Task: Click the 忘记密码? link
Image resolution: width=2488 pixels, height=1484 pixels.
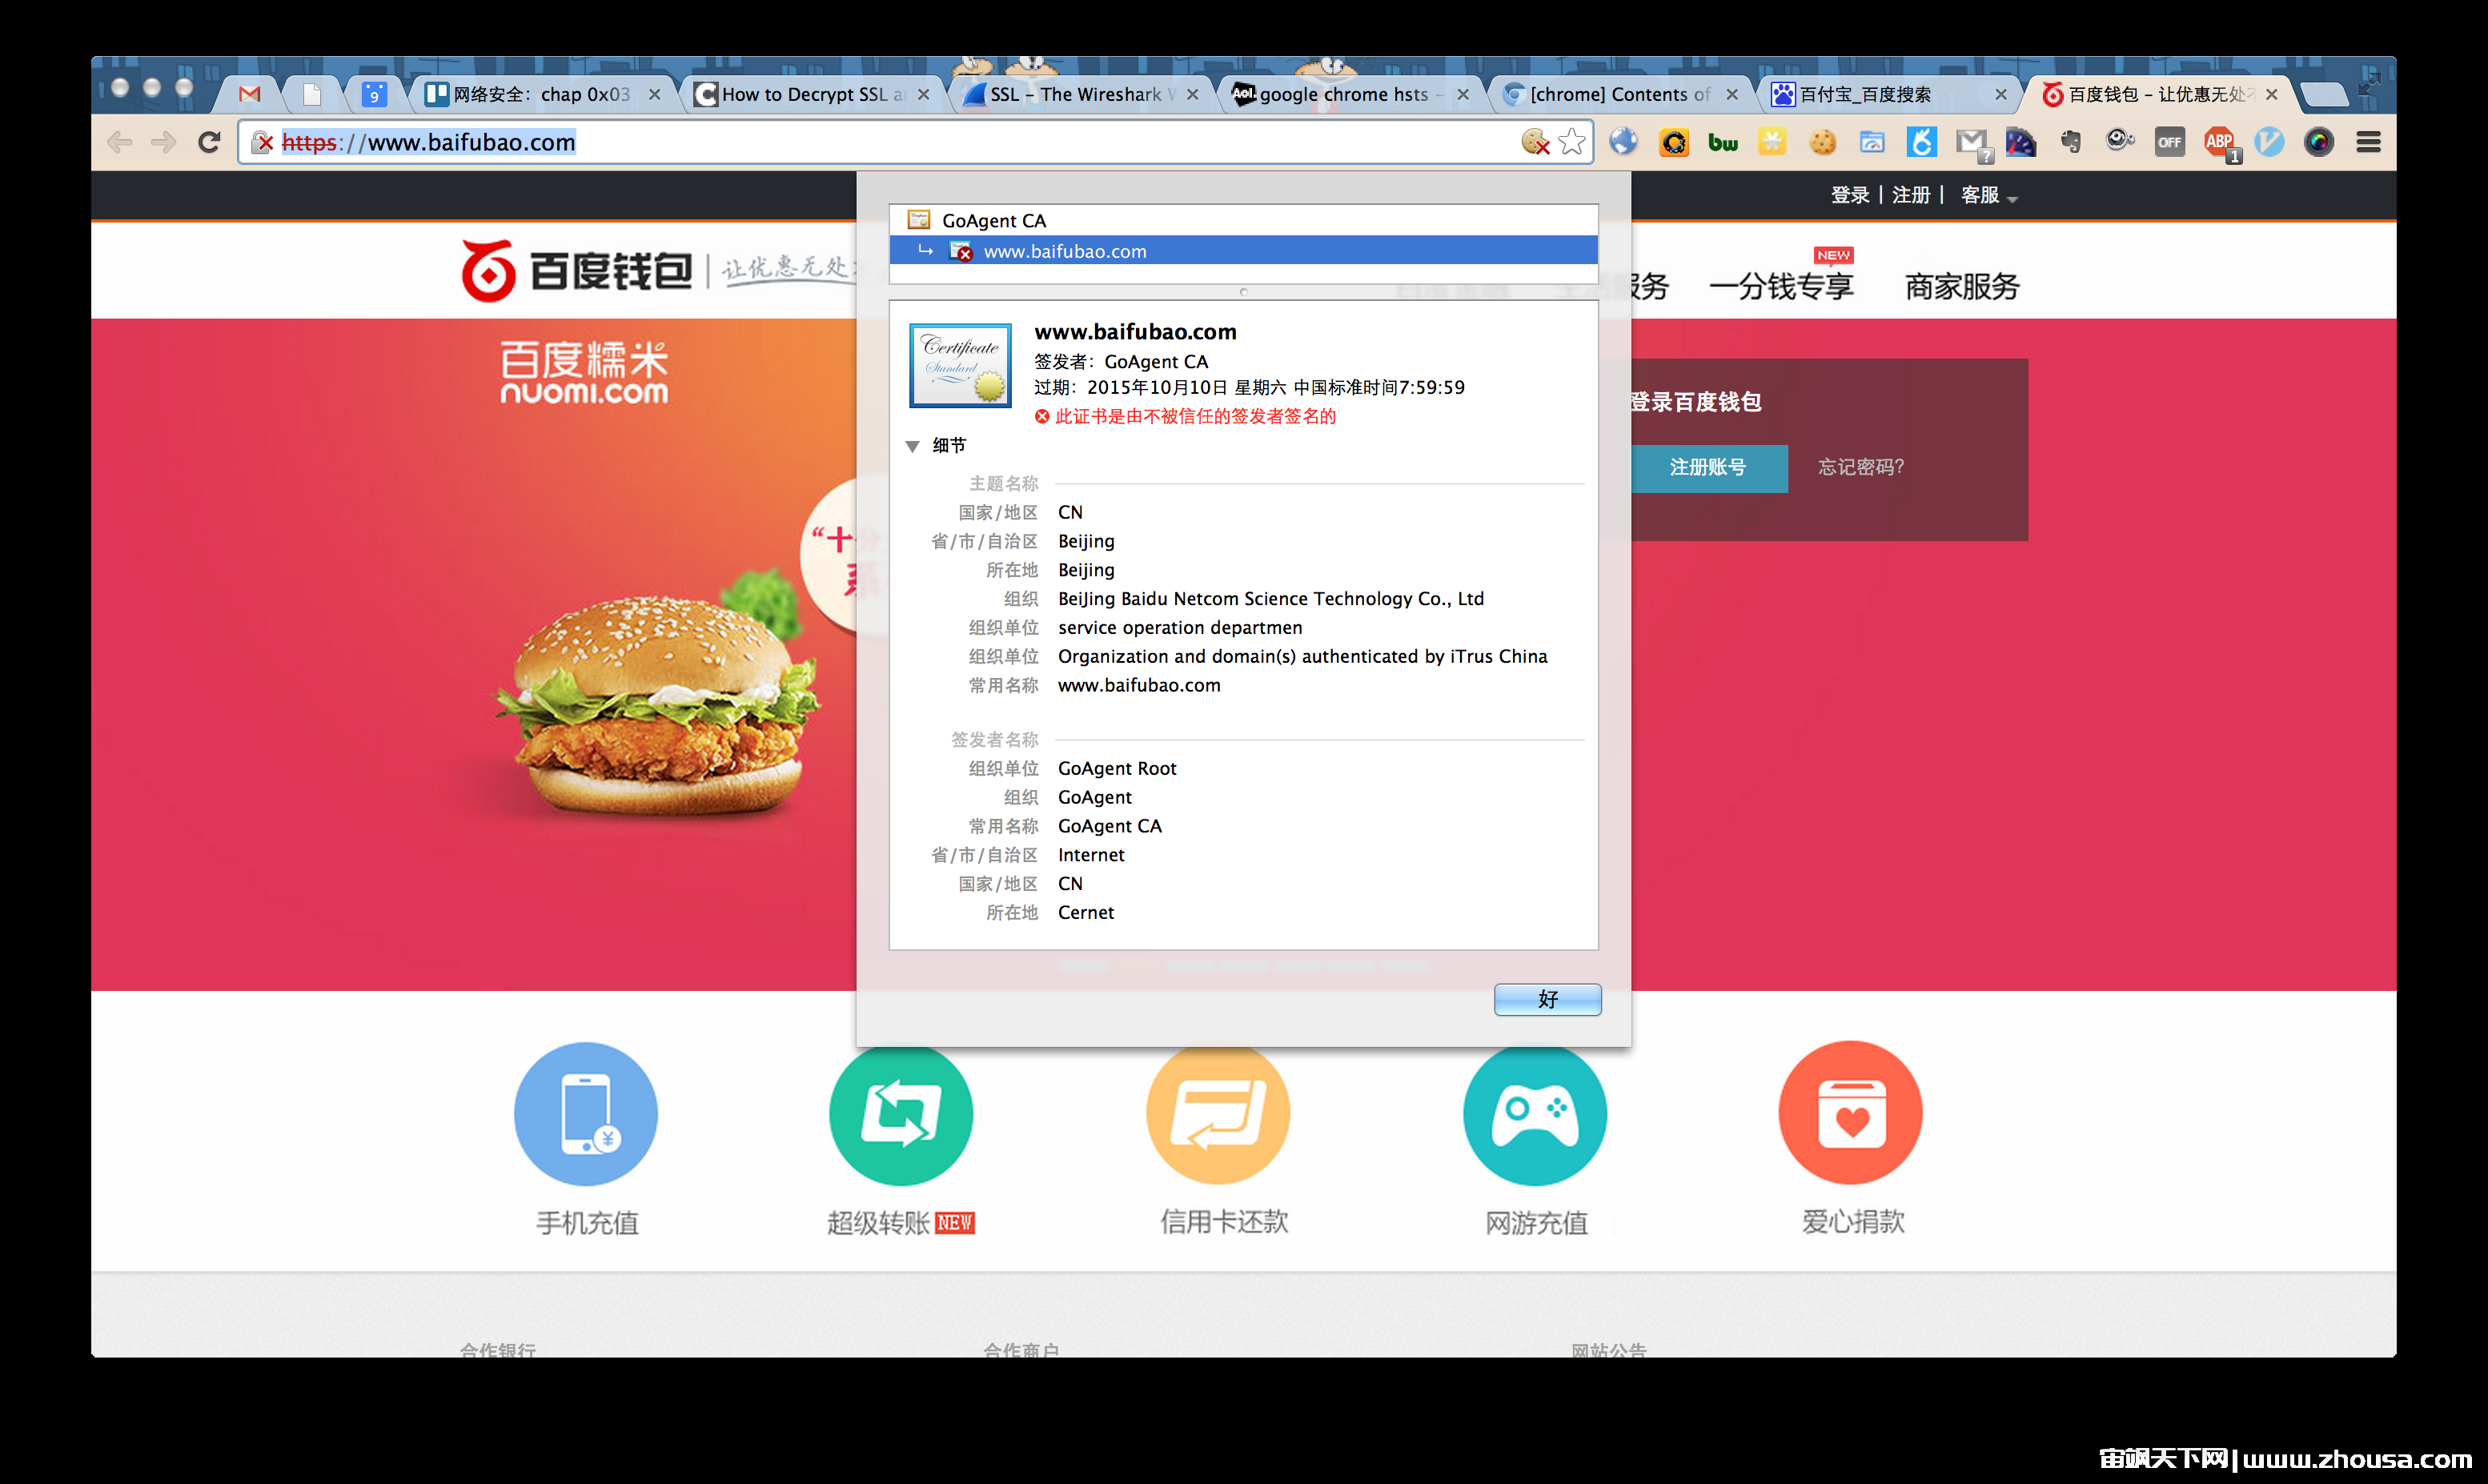Action: coord(1861,467)
